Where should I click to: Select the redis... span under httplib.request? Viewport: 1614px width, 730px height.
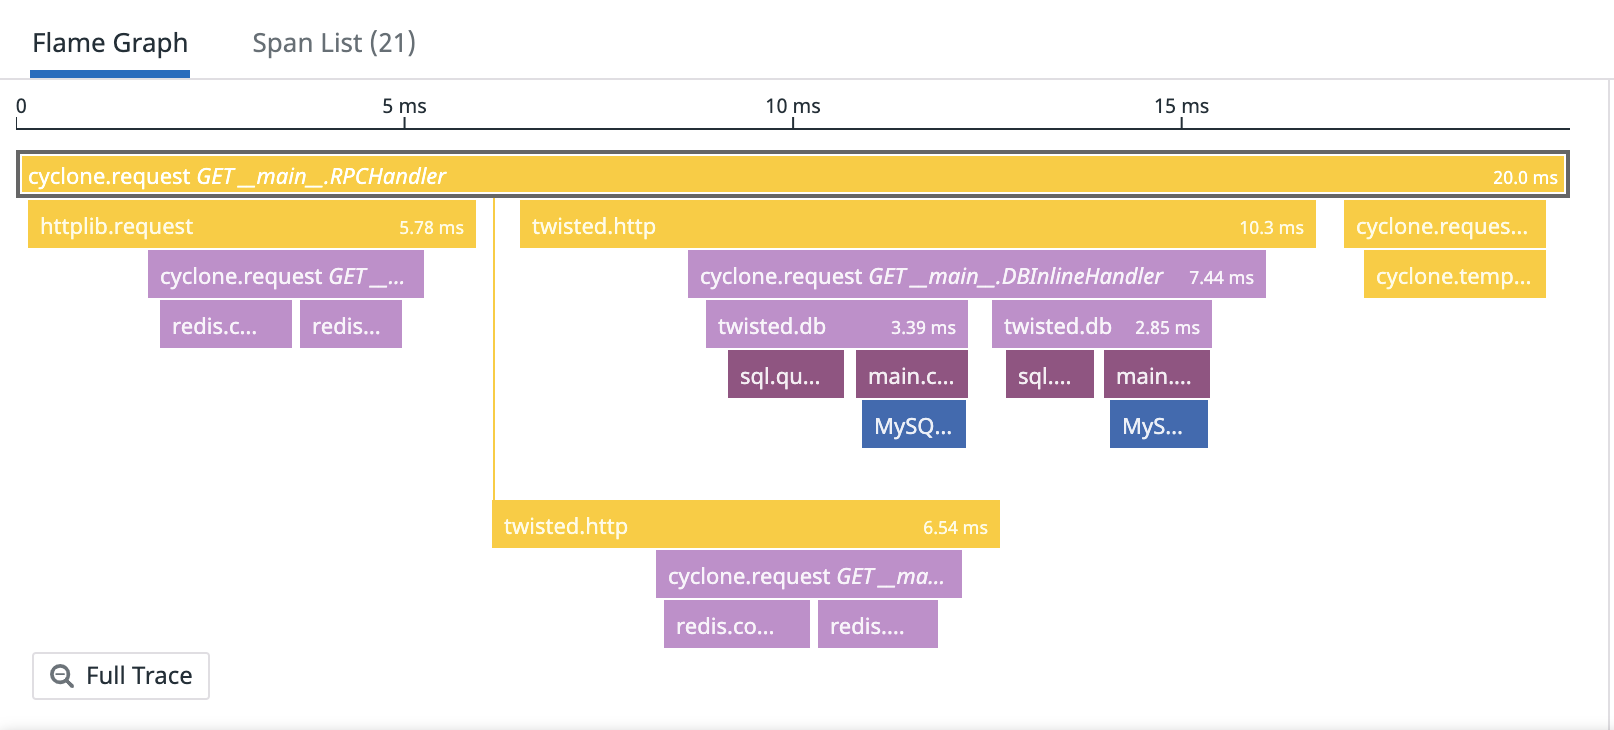pos(351,324)
